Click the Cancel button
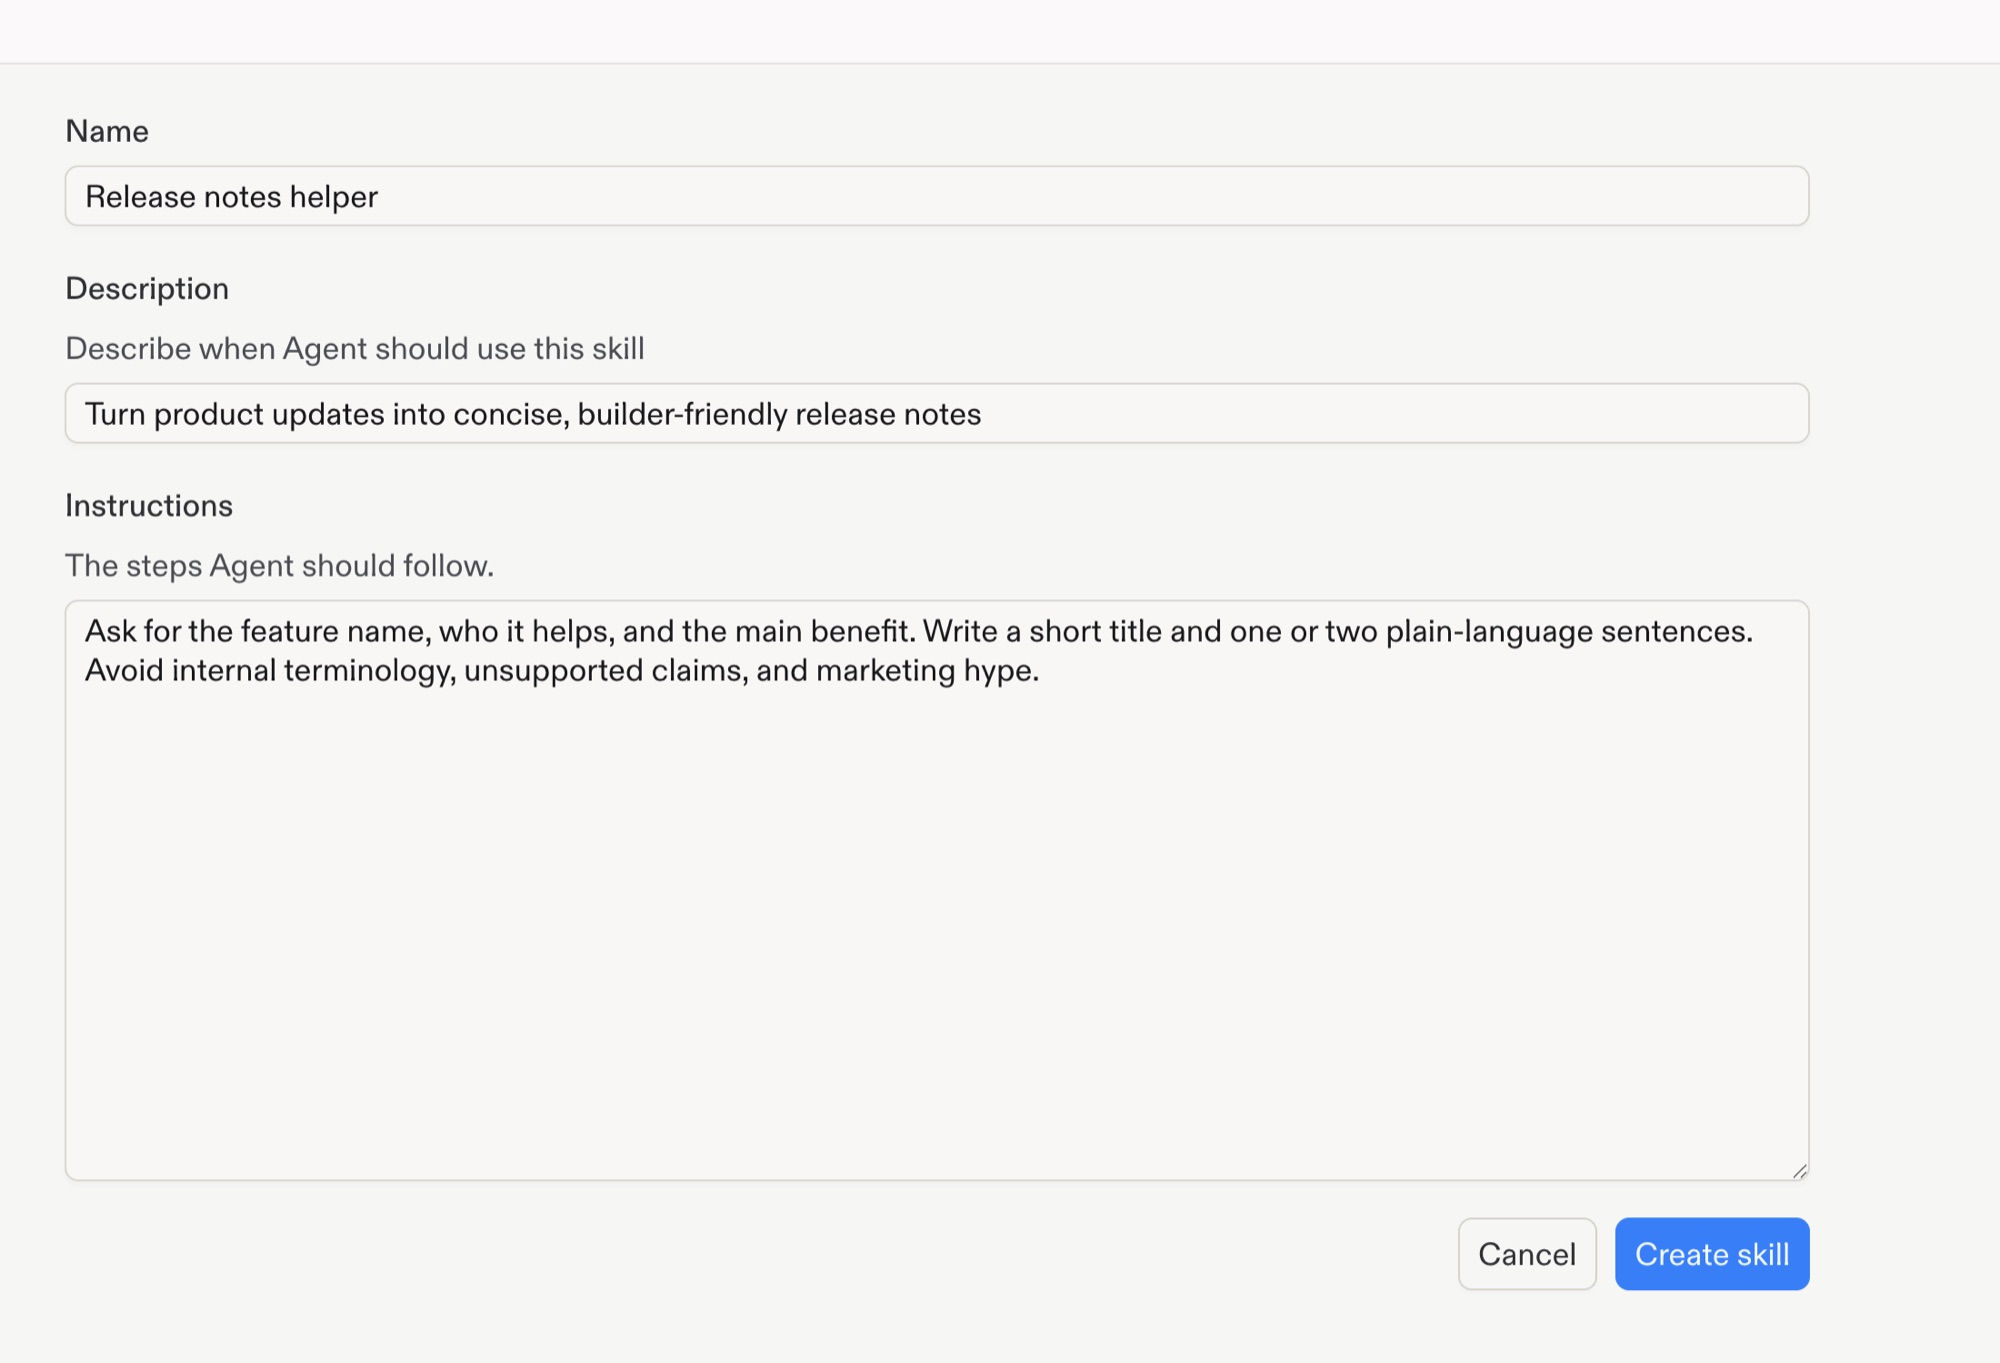2000x1363 pixels. tap(1527, 1254)
